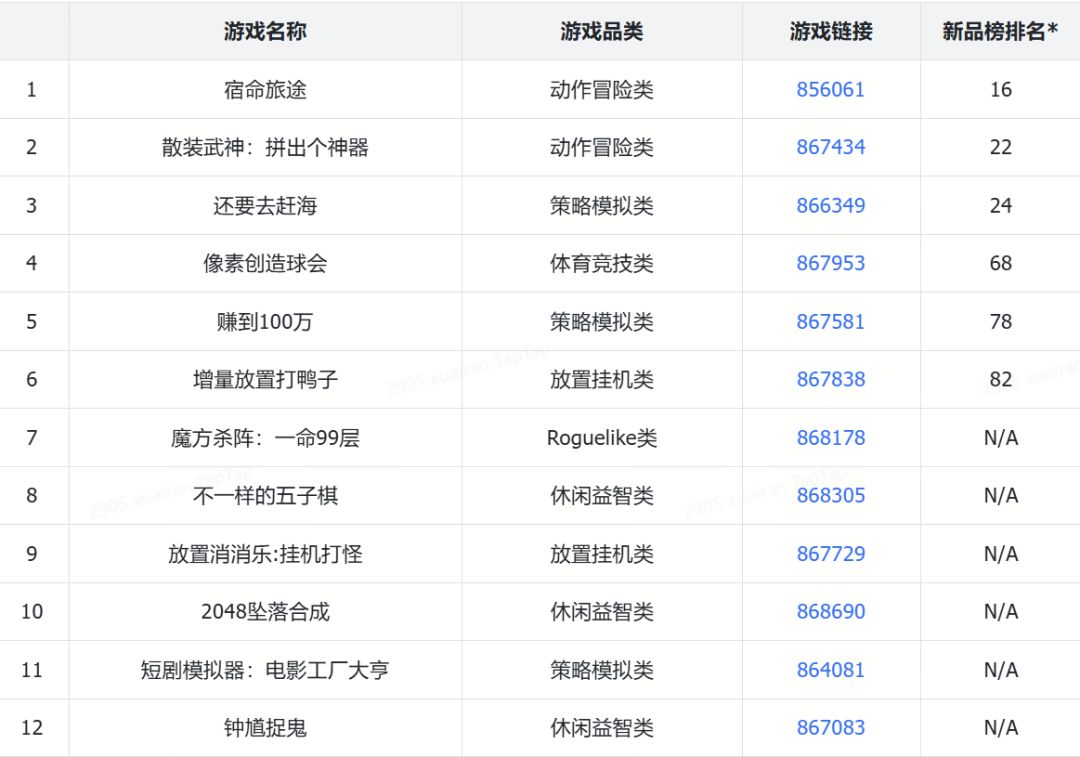Open game link 867838
The width and height of the screenshot is (1080, 757).
coord(831,380)
